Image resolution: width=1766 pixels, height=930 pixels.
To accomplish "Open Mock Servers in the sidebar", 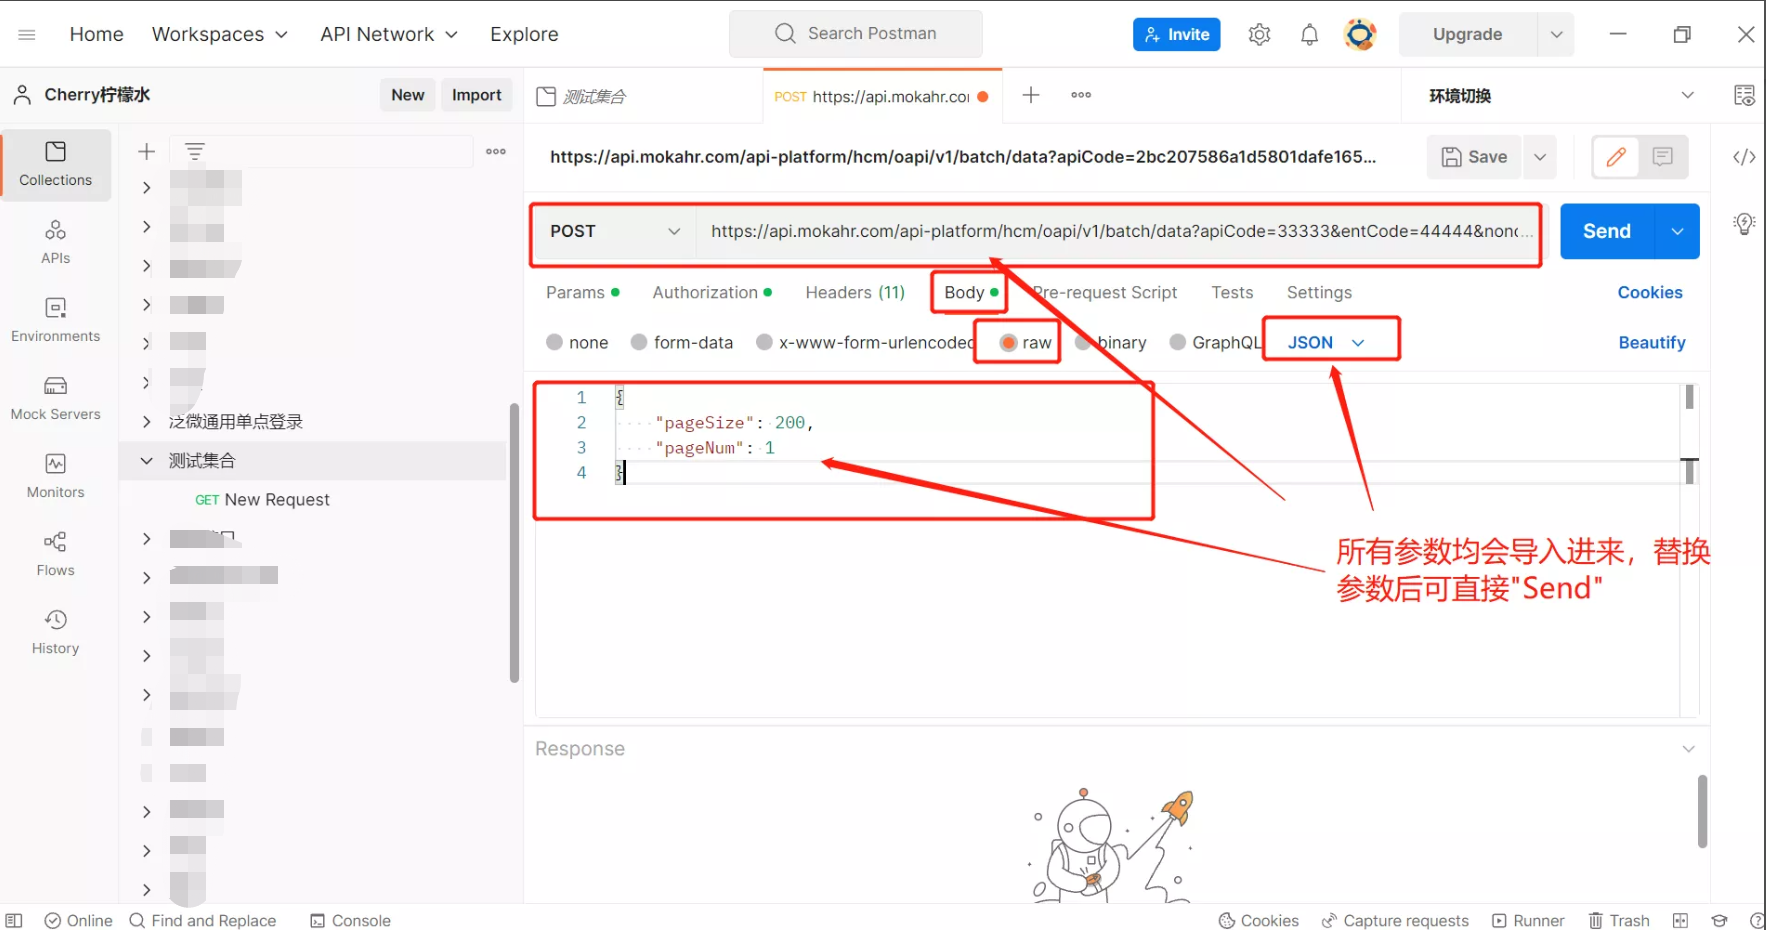I will (56, 398).
